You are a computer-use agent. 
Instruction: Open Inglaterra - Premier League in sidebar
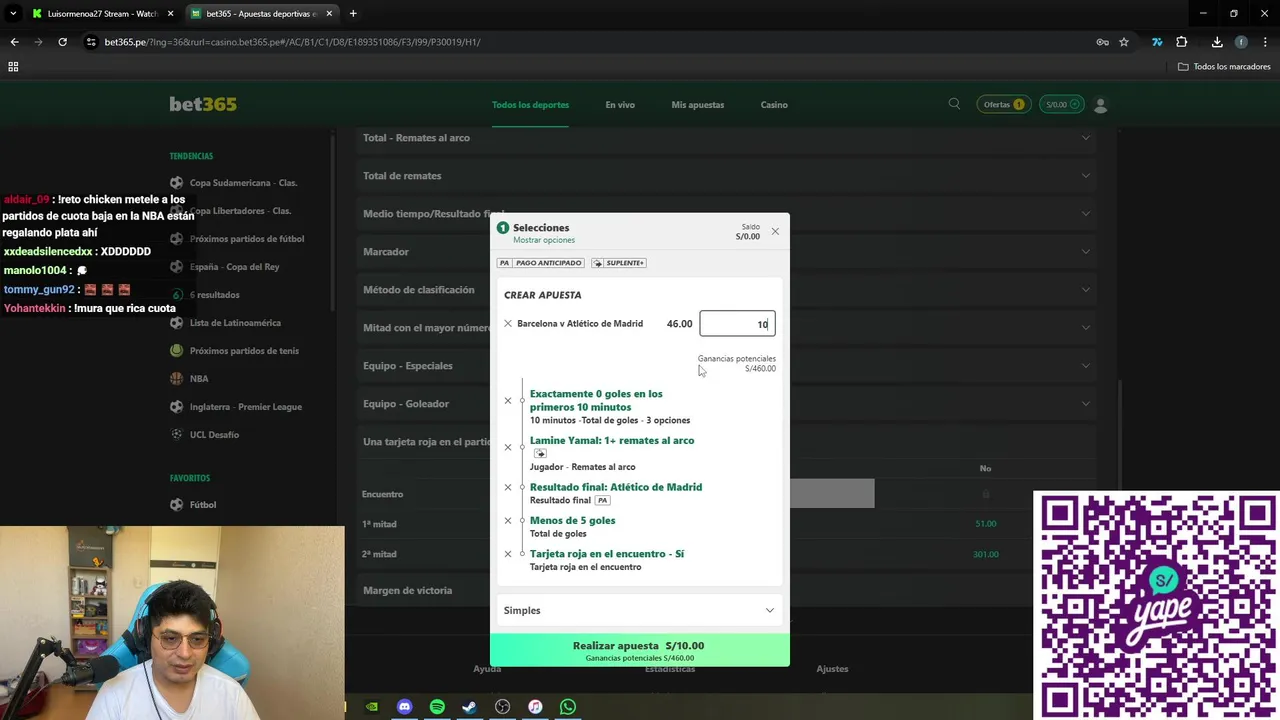(x=245, y=407)
